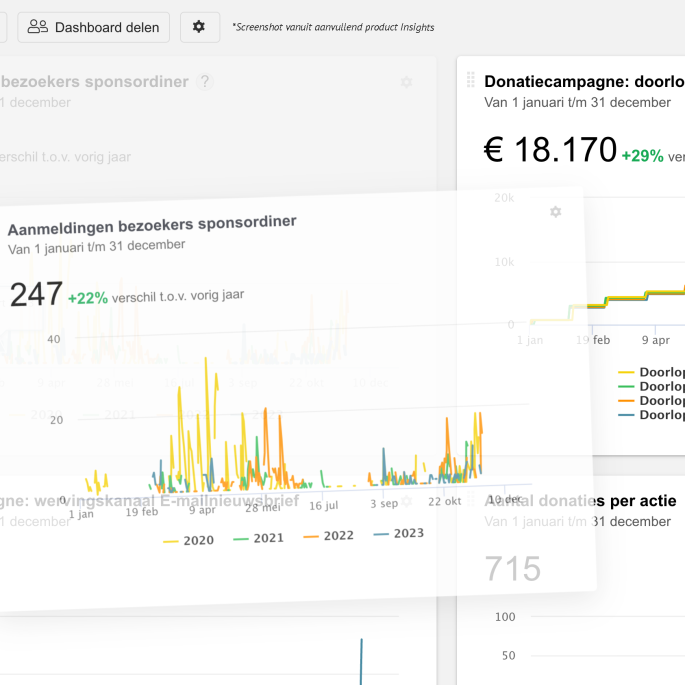Click the 247 registrations total figure
The image size is (685, 685).
(36, 295)
